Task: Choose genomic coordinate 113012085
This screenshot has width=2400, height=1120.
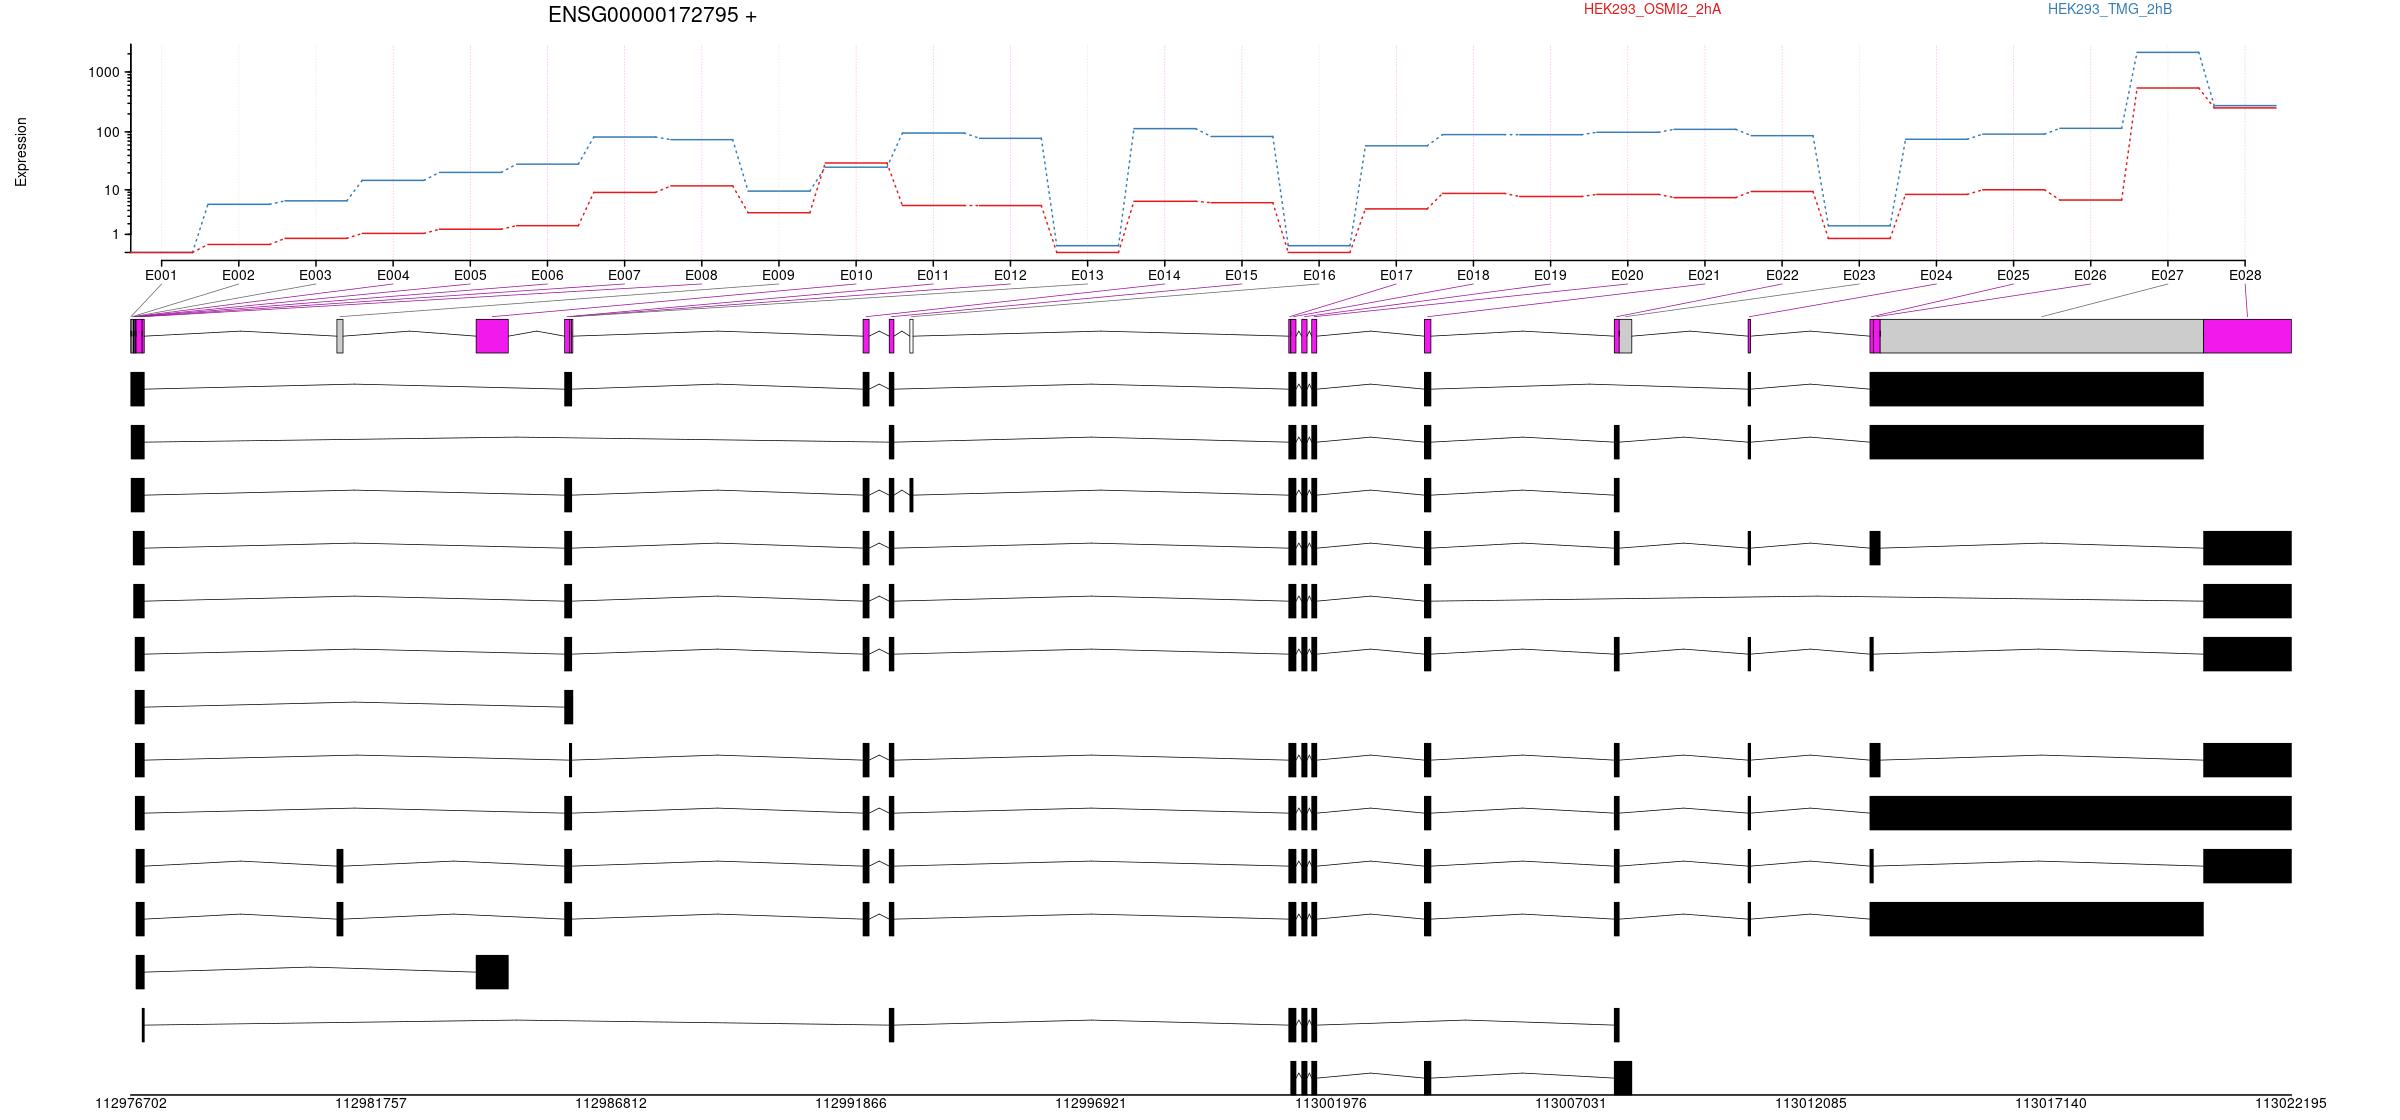Action: coord(1811,1103)
